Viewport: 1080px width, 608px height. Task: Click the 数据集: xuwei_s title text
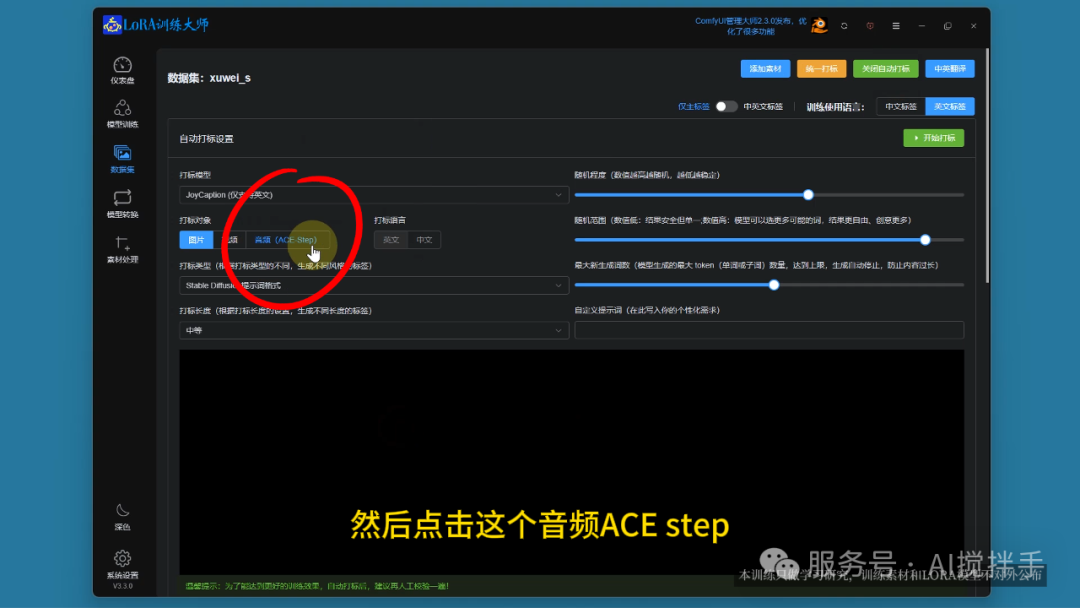[x=209, y=78]
